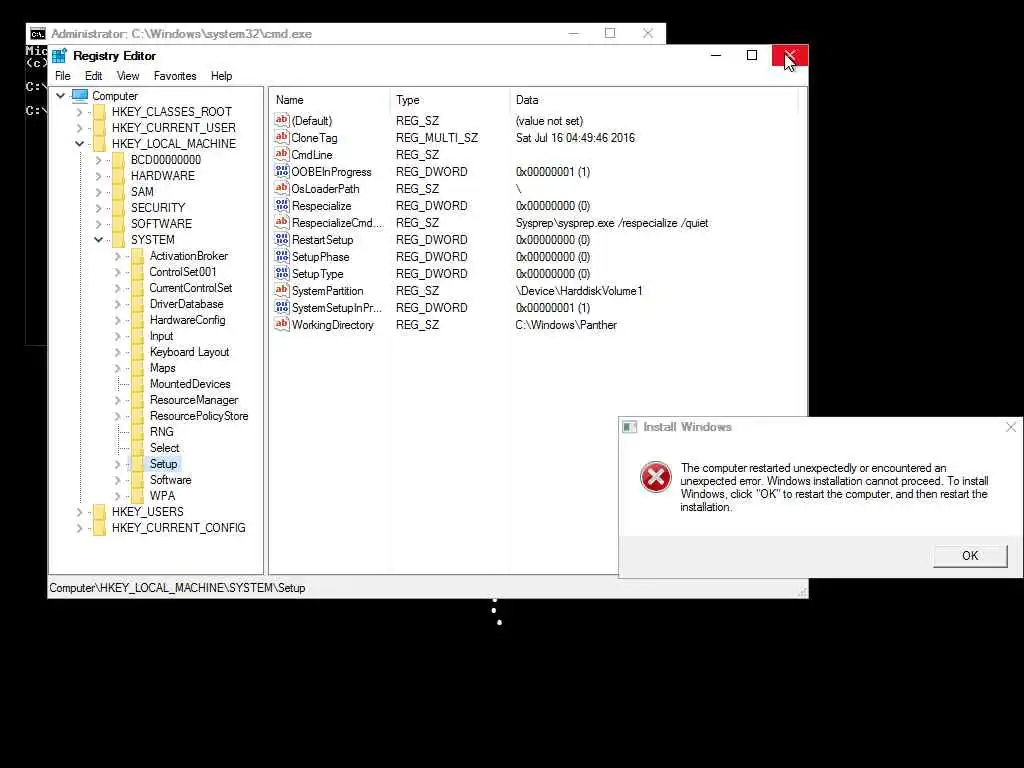Select the HardwareConfig key
The height and width of the screenshot is (768, 1024).
187,320
